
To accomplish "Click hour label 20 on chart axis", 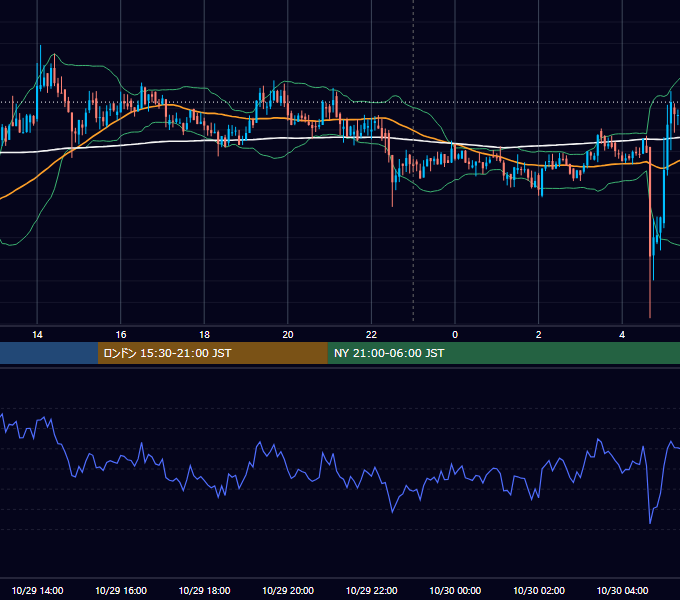I will tap(288, 335).
